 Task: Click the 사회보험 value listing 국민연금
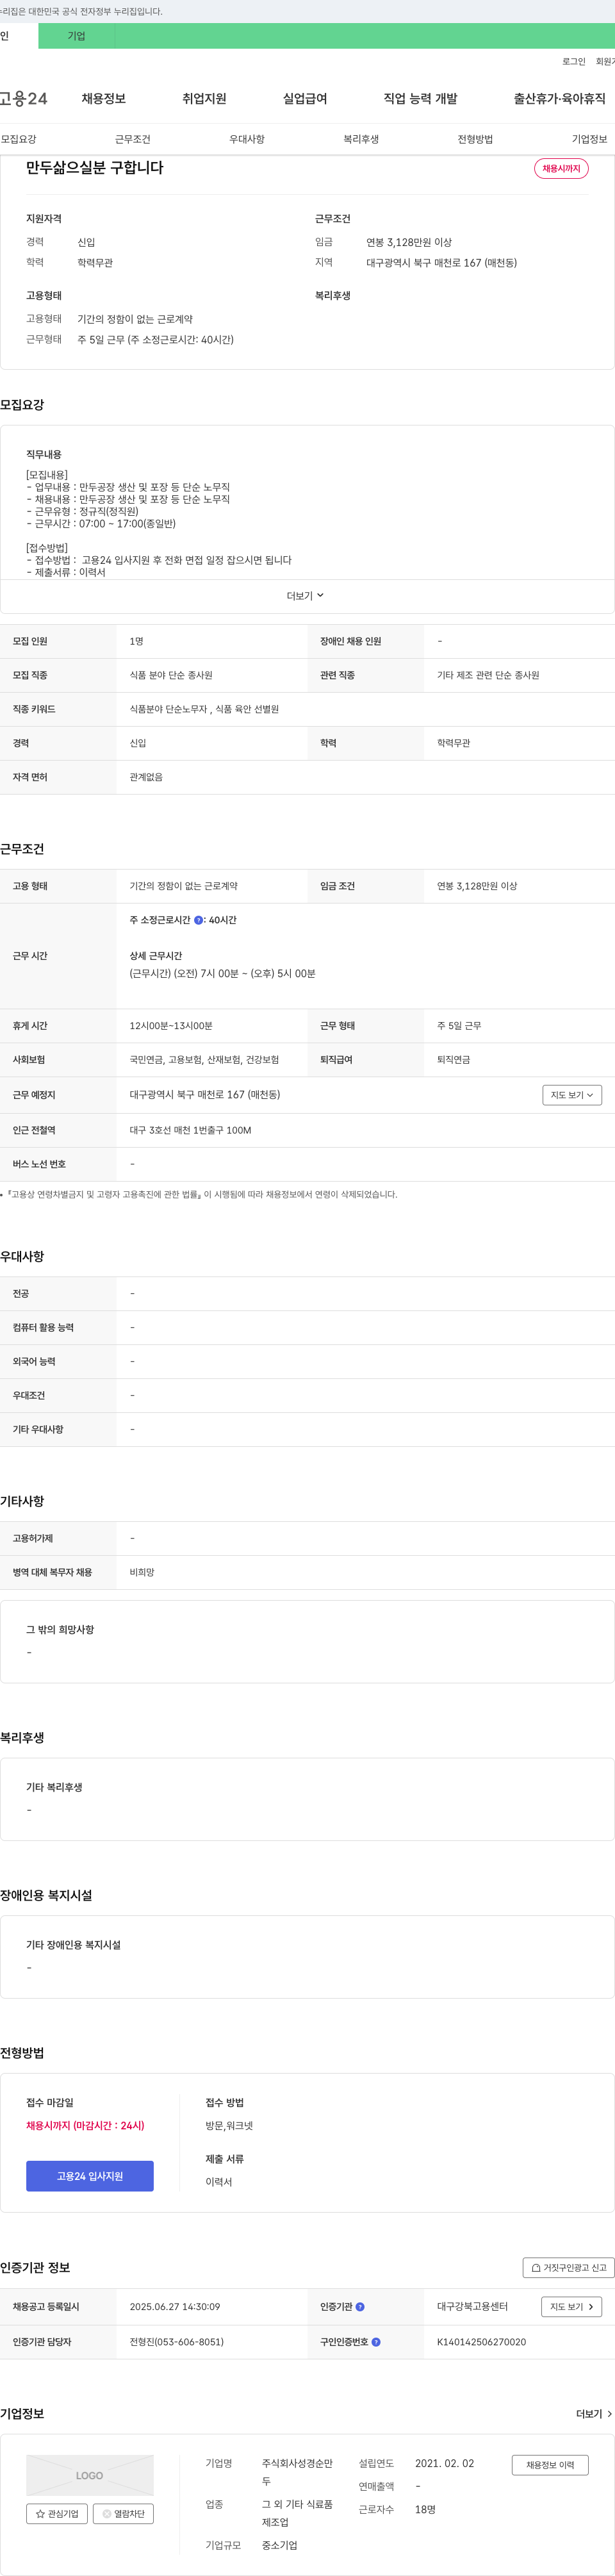[204, 1060]
